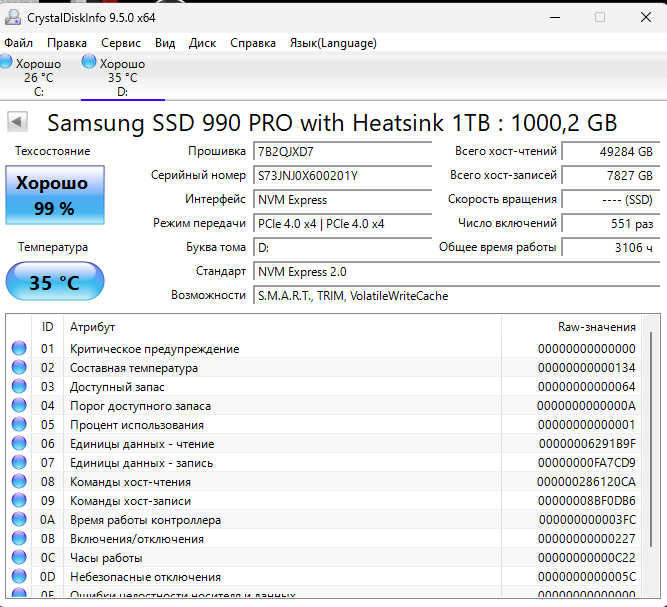Select drive D: status orb
667x607 pixels.
(x=89, y=63)
